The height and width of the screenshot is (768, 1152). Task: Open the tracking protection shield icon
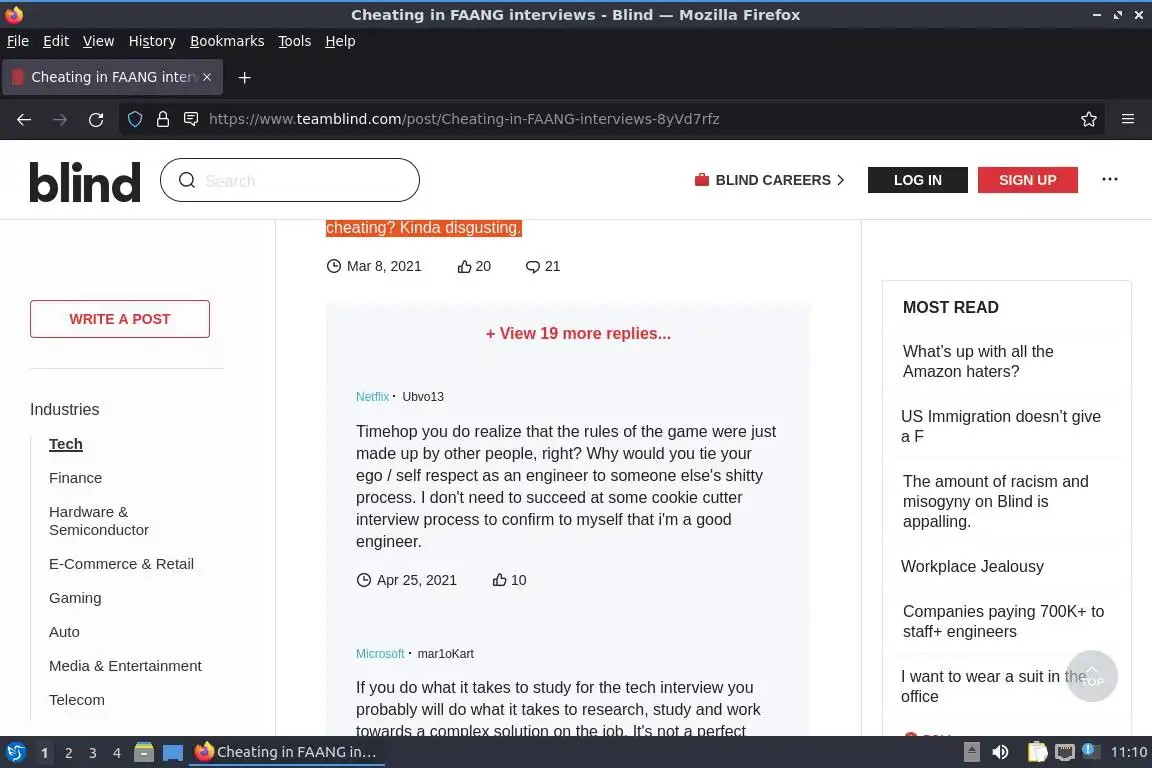coord(135,119)
